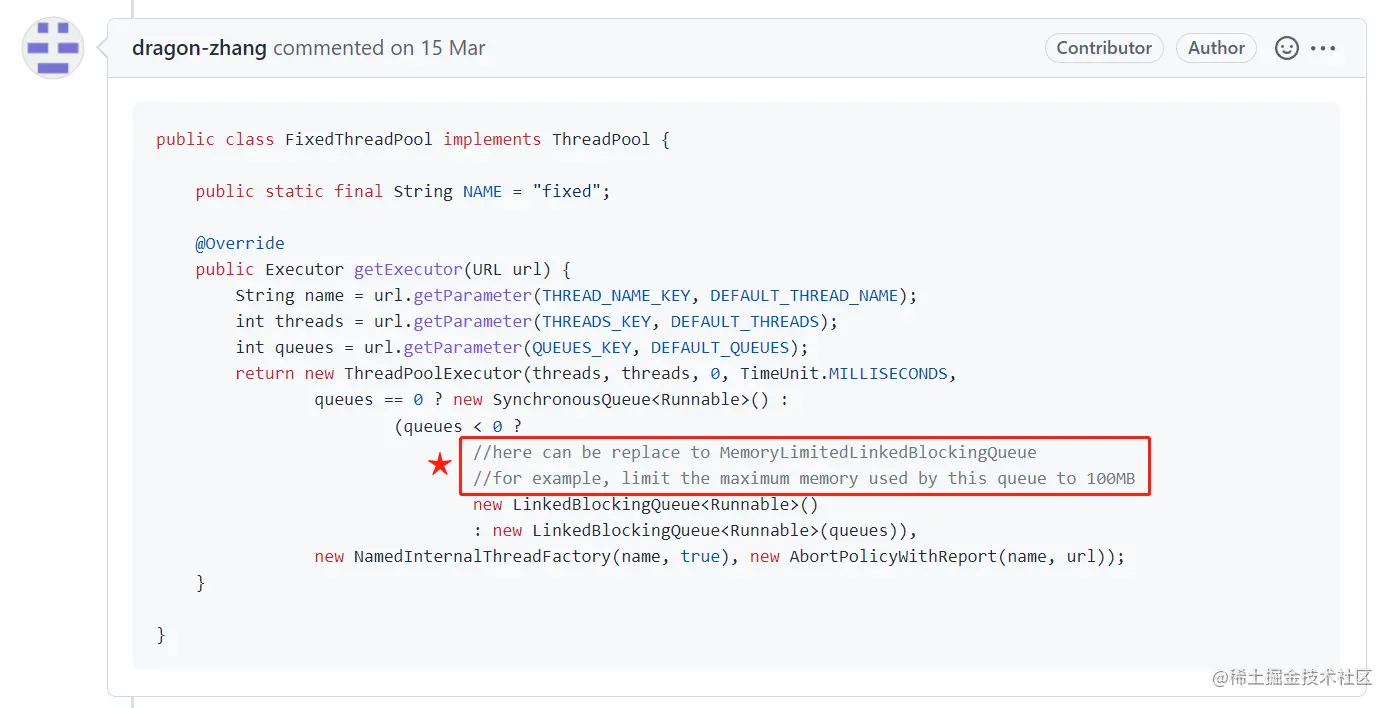This screenshot has height=708, width=1393.
Task: Click the line ': new LinkedBlockingQueue<Runnable>(queues)),'
Action: [695, 530]
